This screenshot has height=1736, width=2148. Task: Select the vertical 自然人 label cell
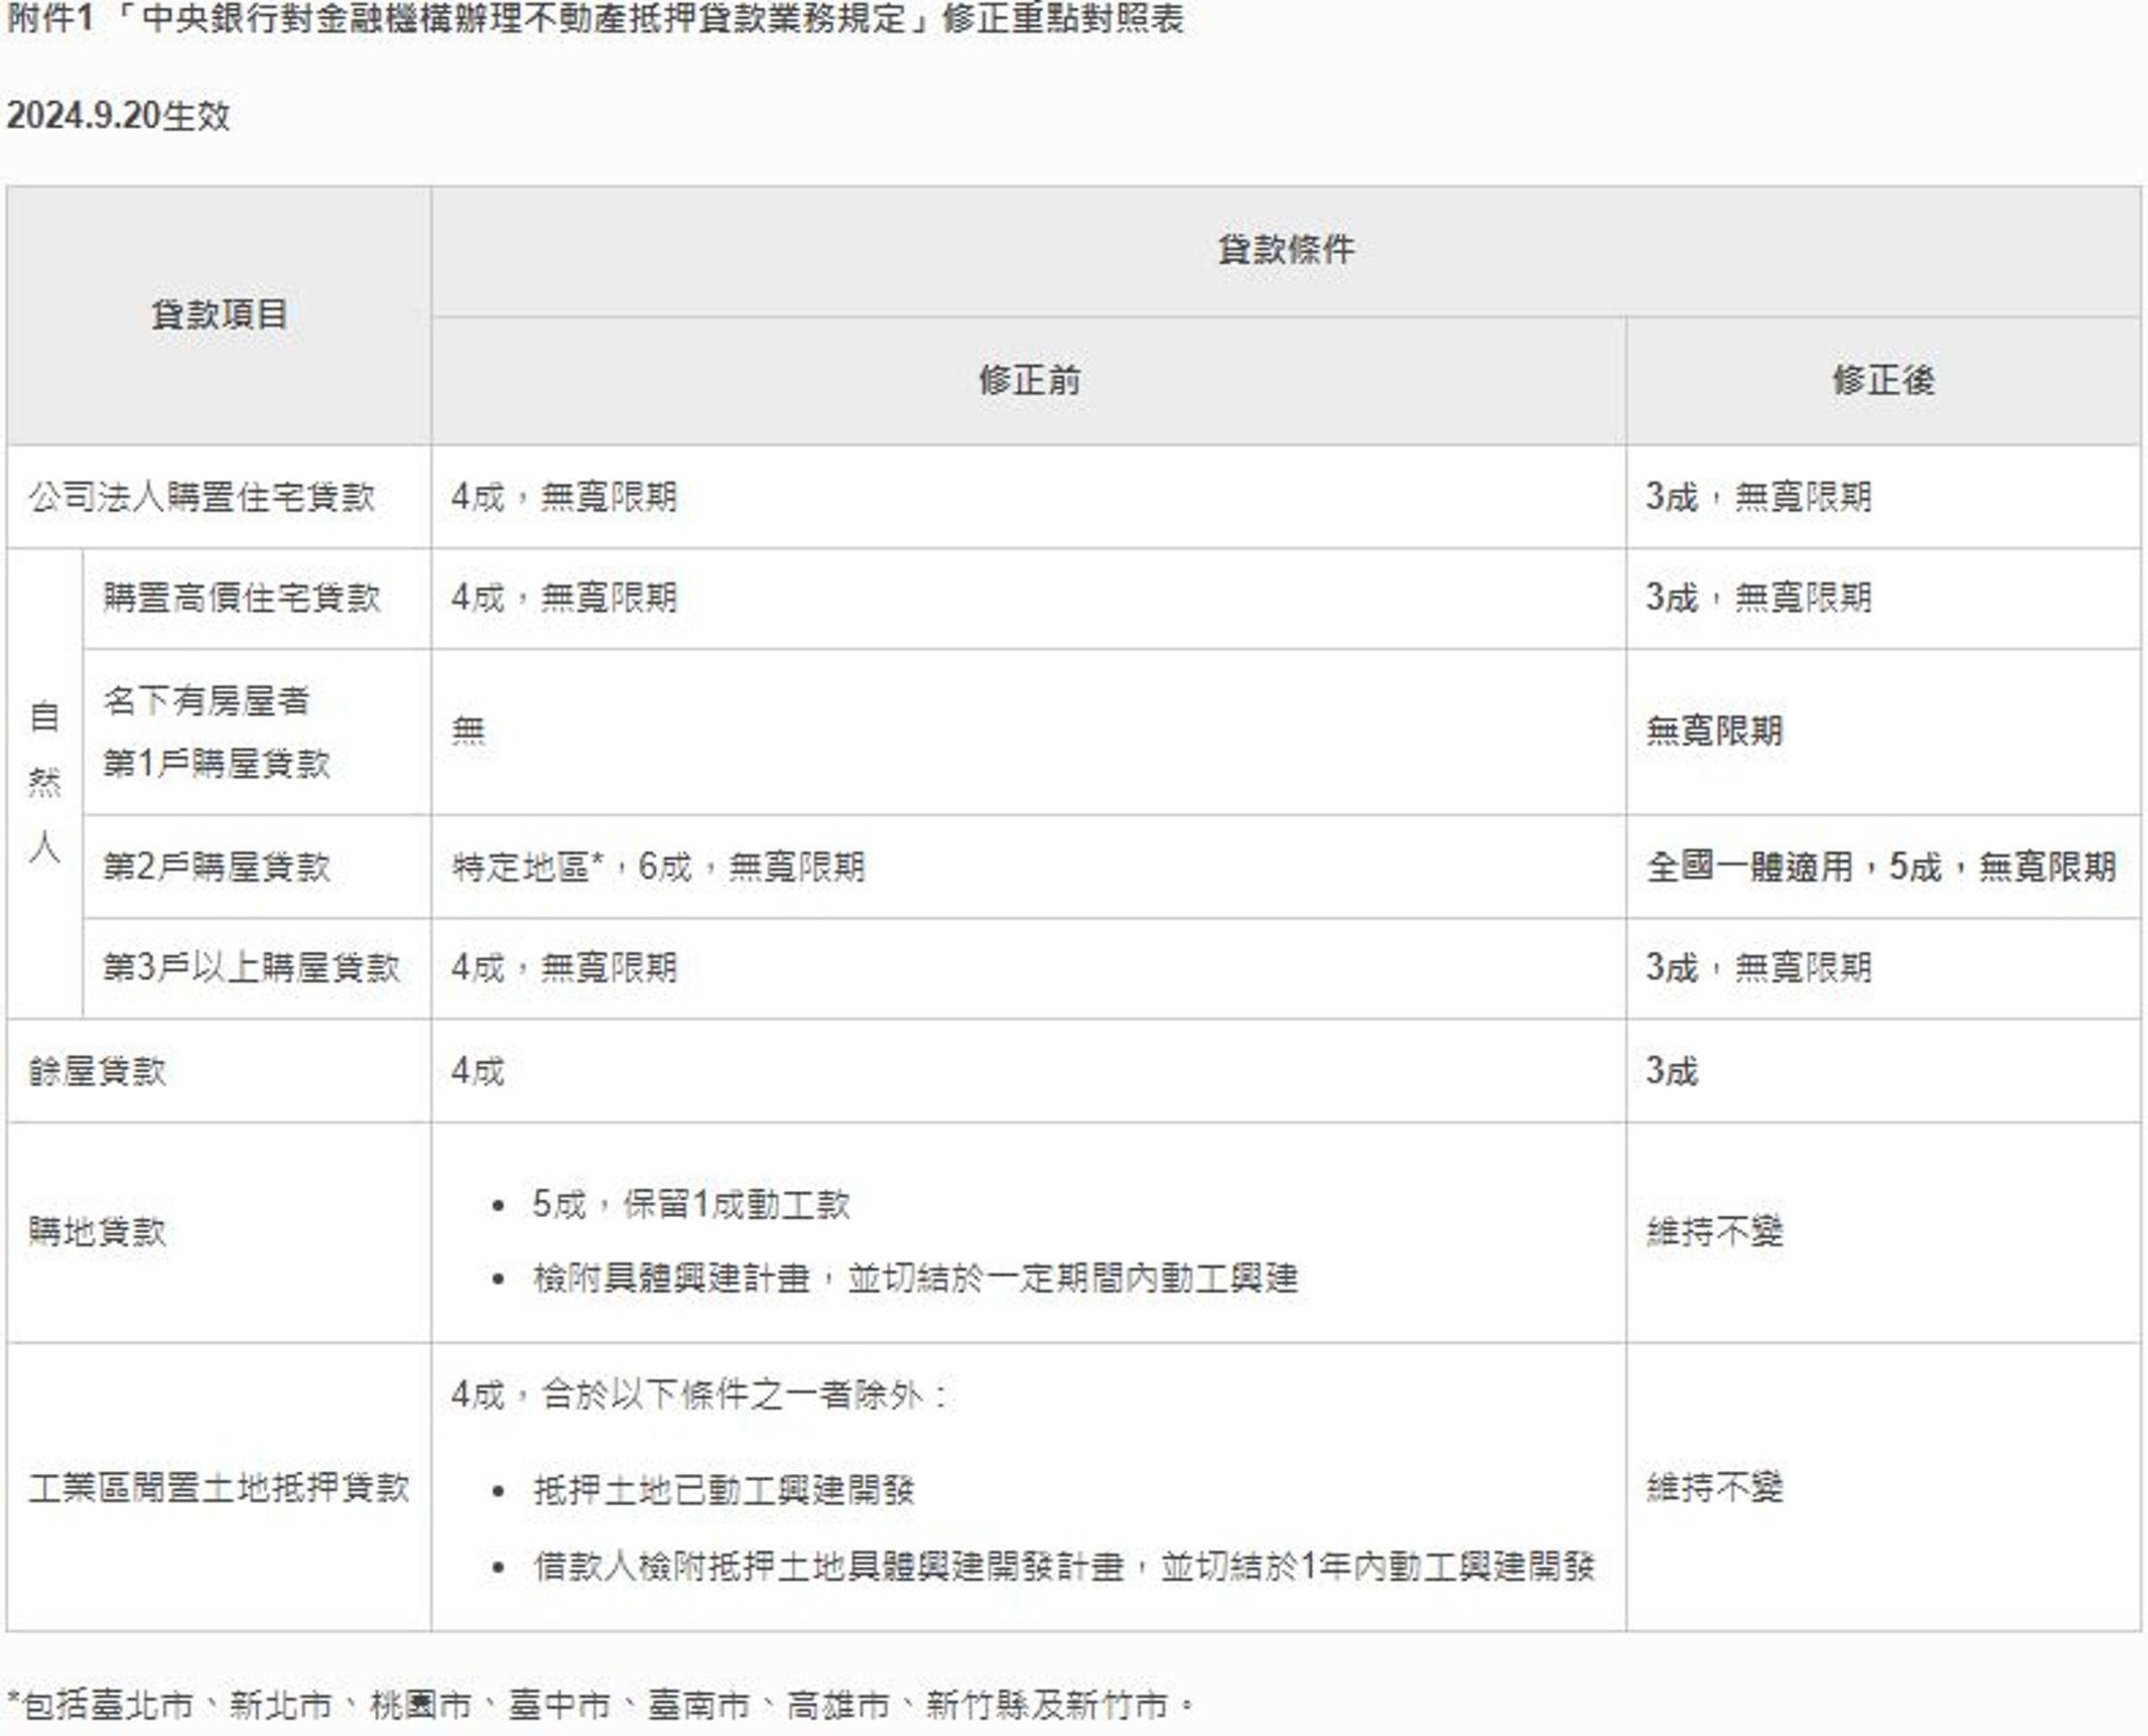(45, 783)
